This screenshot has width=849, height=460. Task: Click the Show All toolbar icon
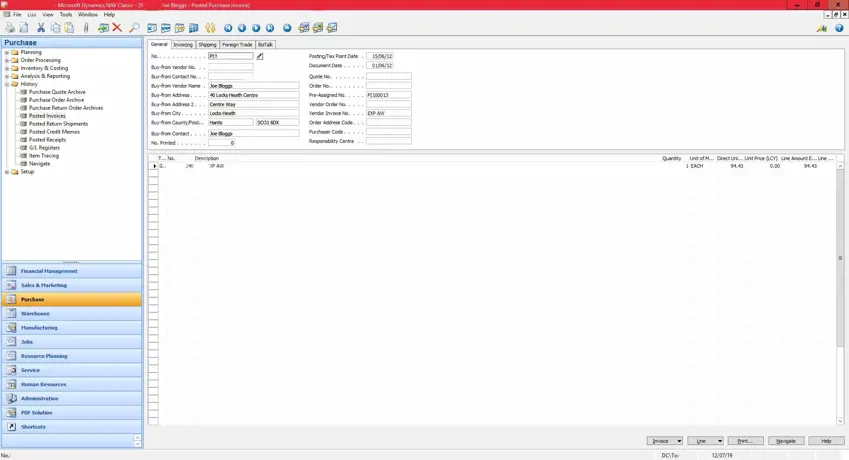[194, 28]
